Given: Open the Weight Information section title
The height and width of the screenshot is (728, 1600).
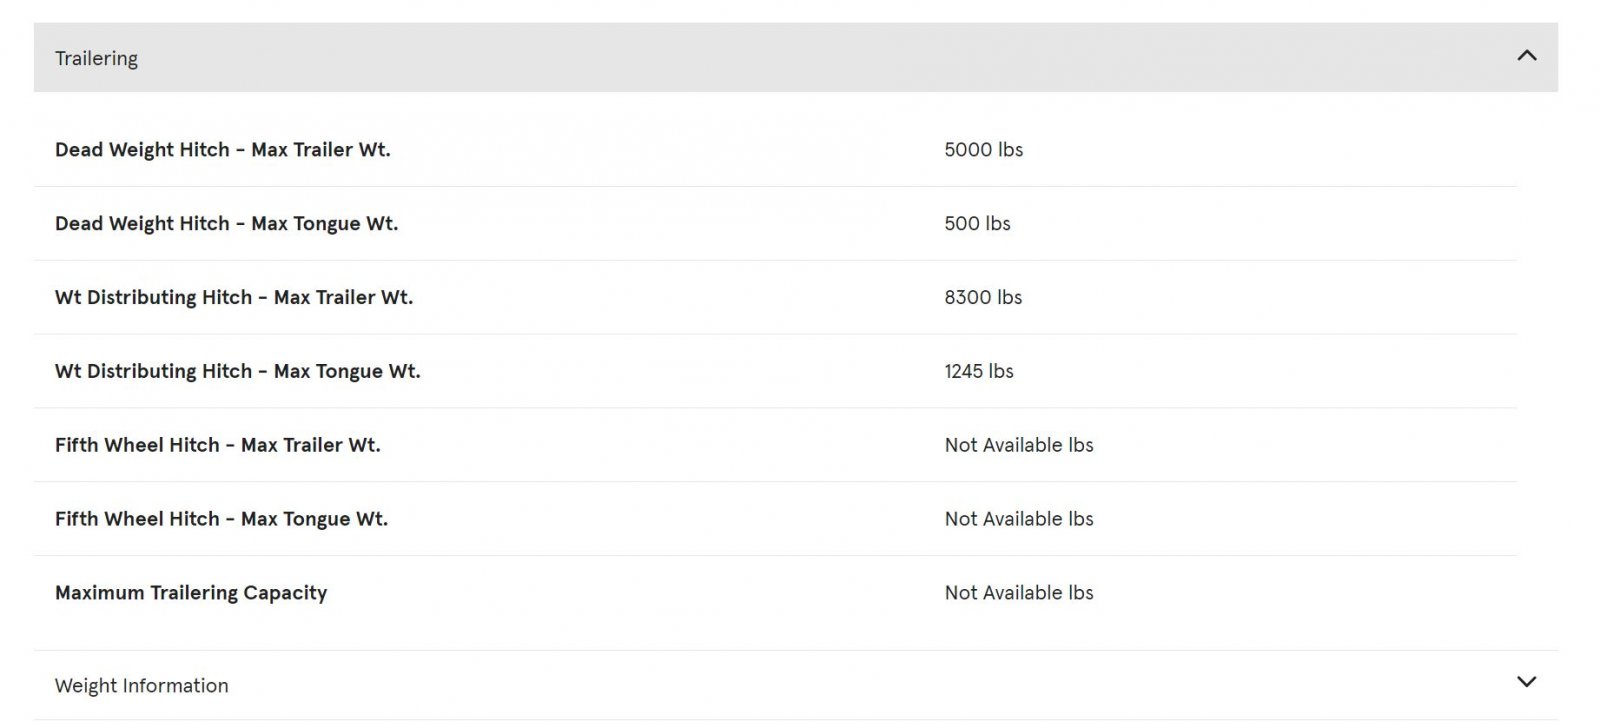Looking at the screenshot, I should click(141, 685).
